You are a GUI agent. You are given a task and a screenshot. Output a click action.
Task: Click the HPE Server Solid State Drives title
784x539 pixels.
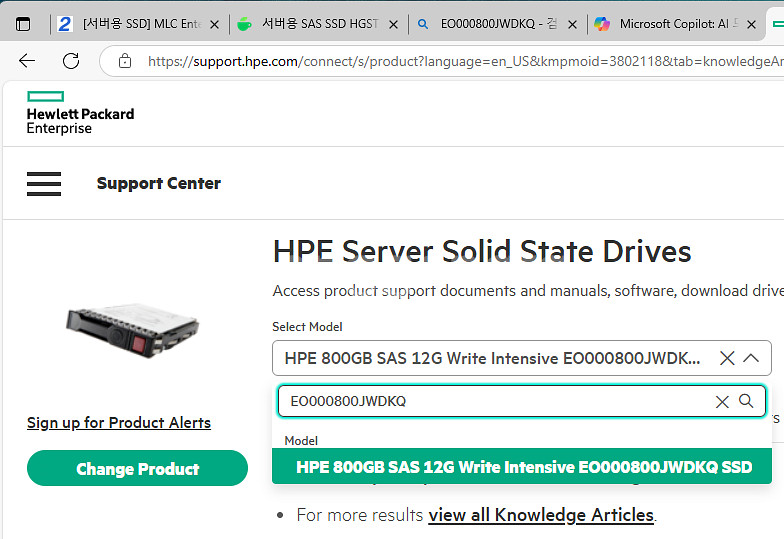pyautogui.click(x=482, y=252)
